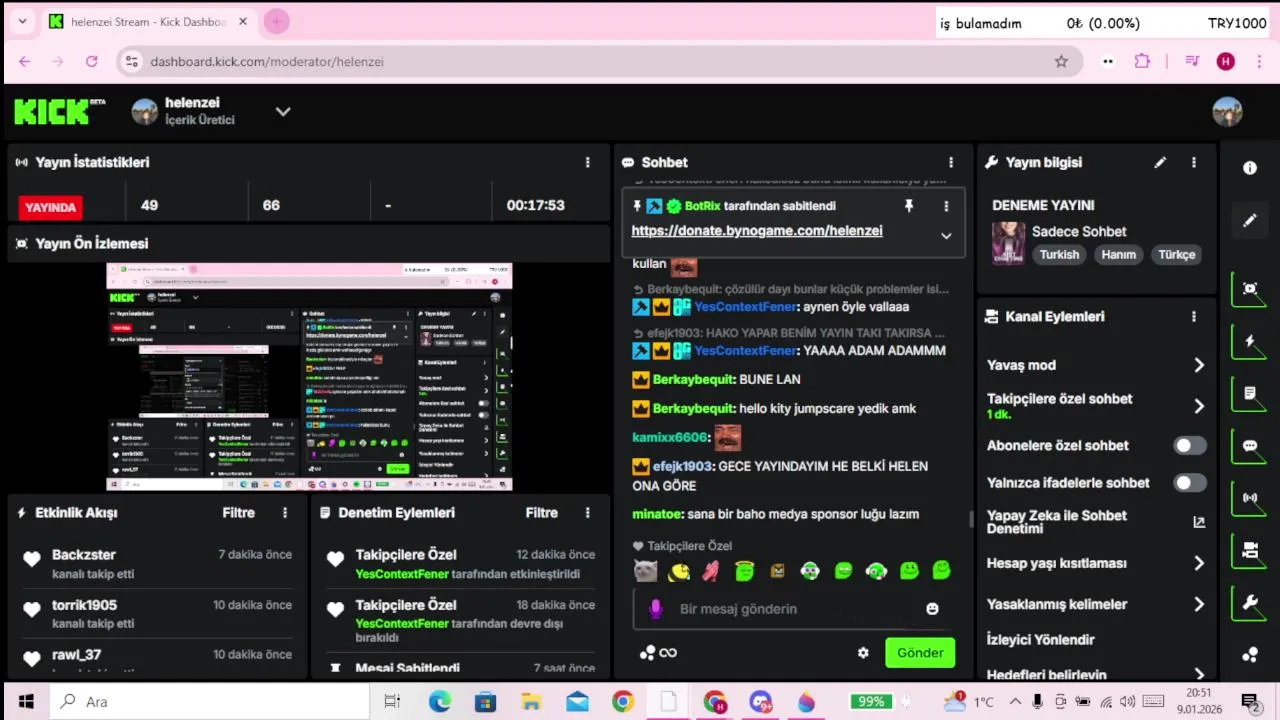Open the pinned message three-dot menu
Image resolution: width=1280 pixels, height=720 pixels.
(x=946, y=206)
